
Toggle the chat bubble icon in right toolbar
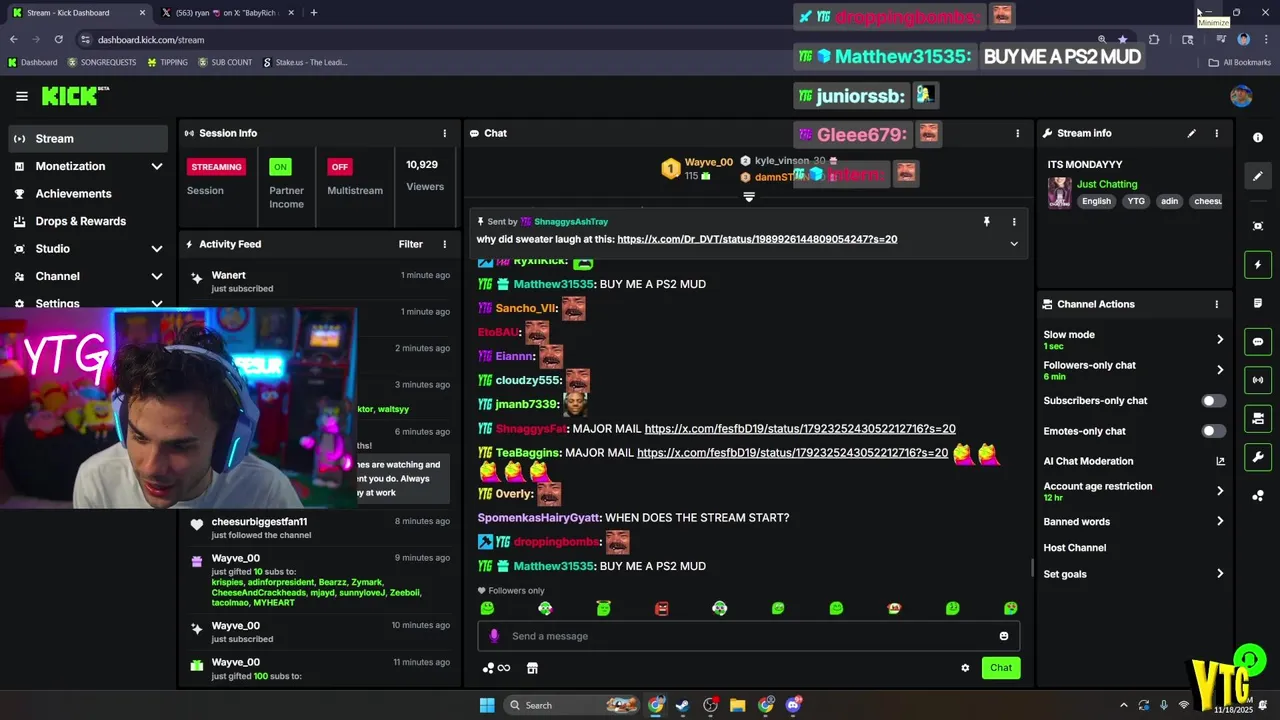pos(1258,342)
